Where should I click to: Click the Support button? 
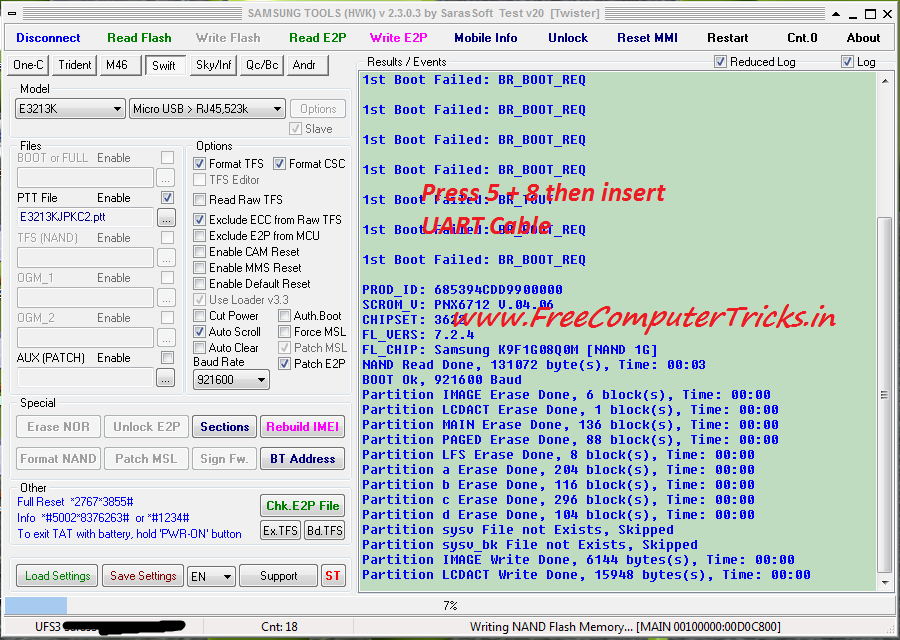pos(278,576)
